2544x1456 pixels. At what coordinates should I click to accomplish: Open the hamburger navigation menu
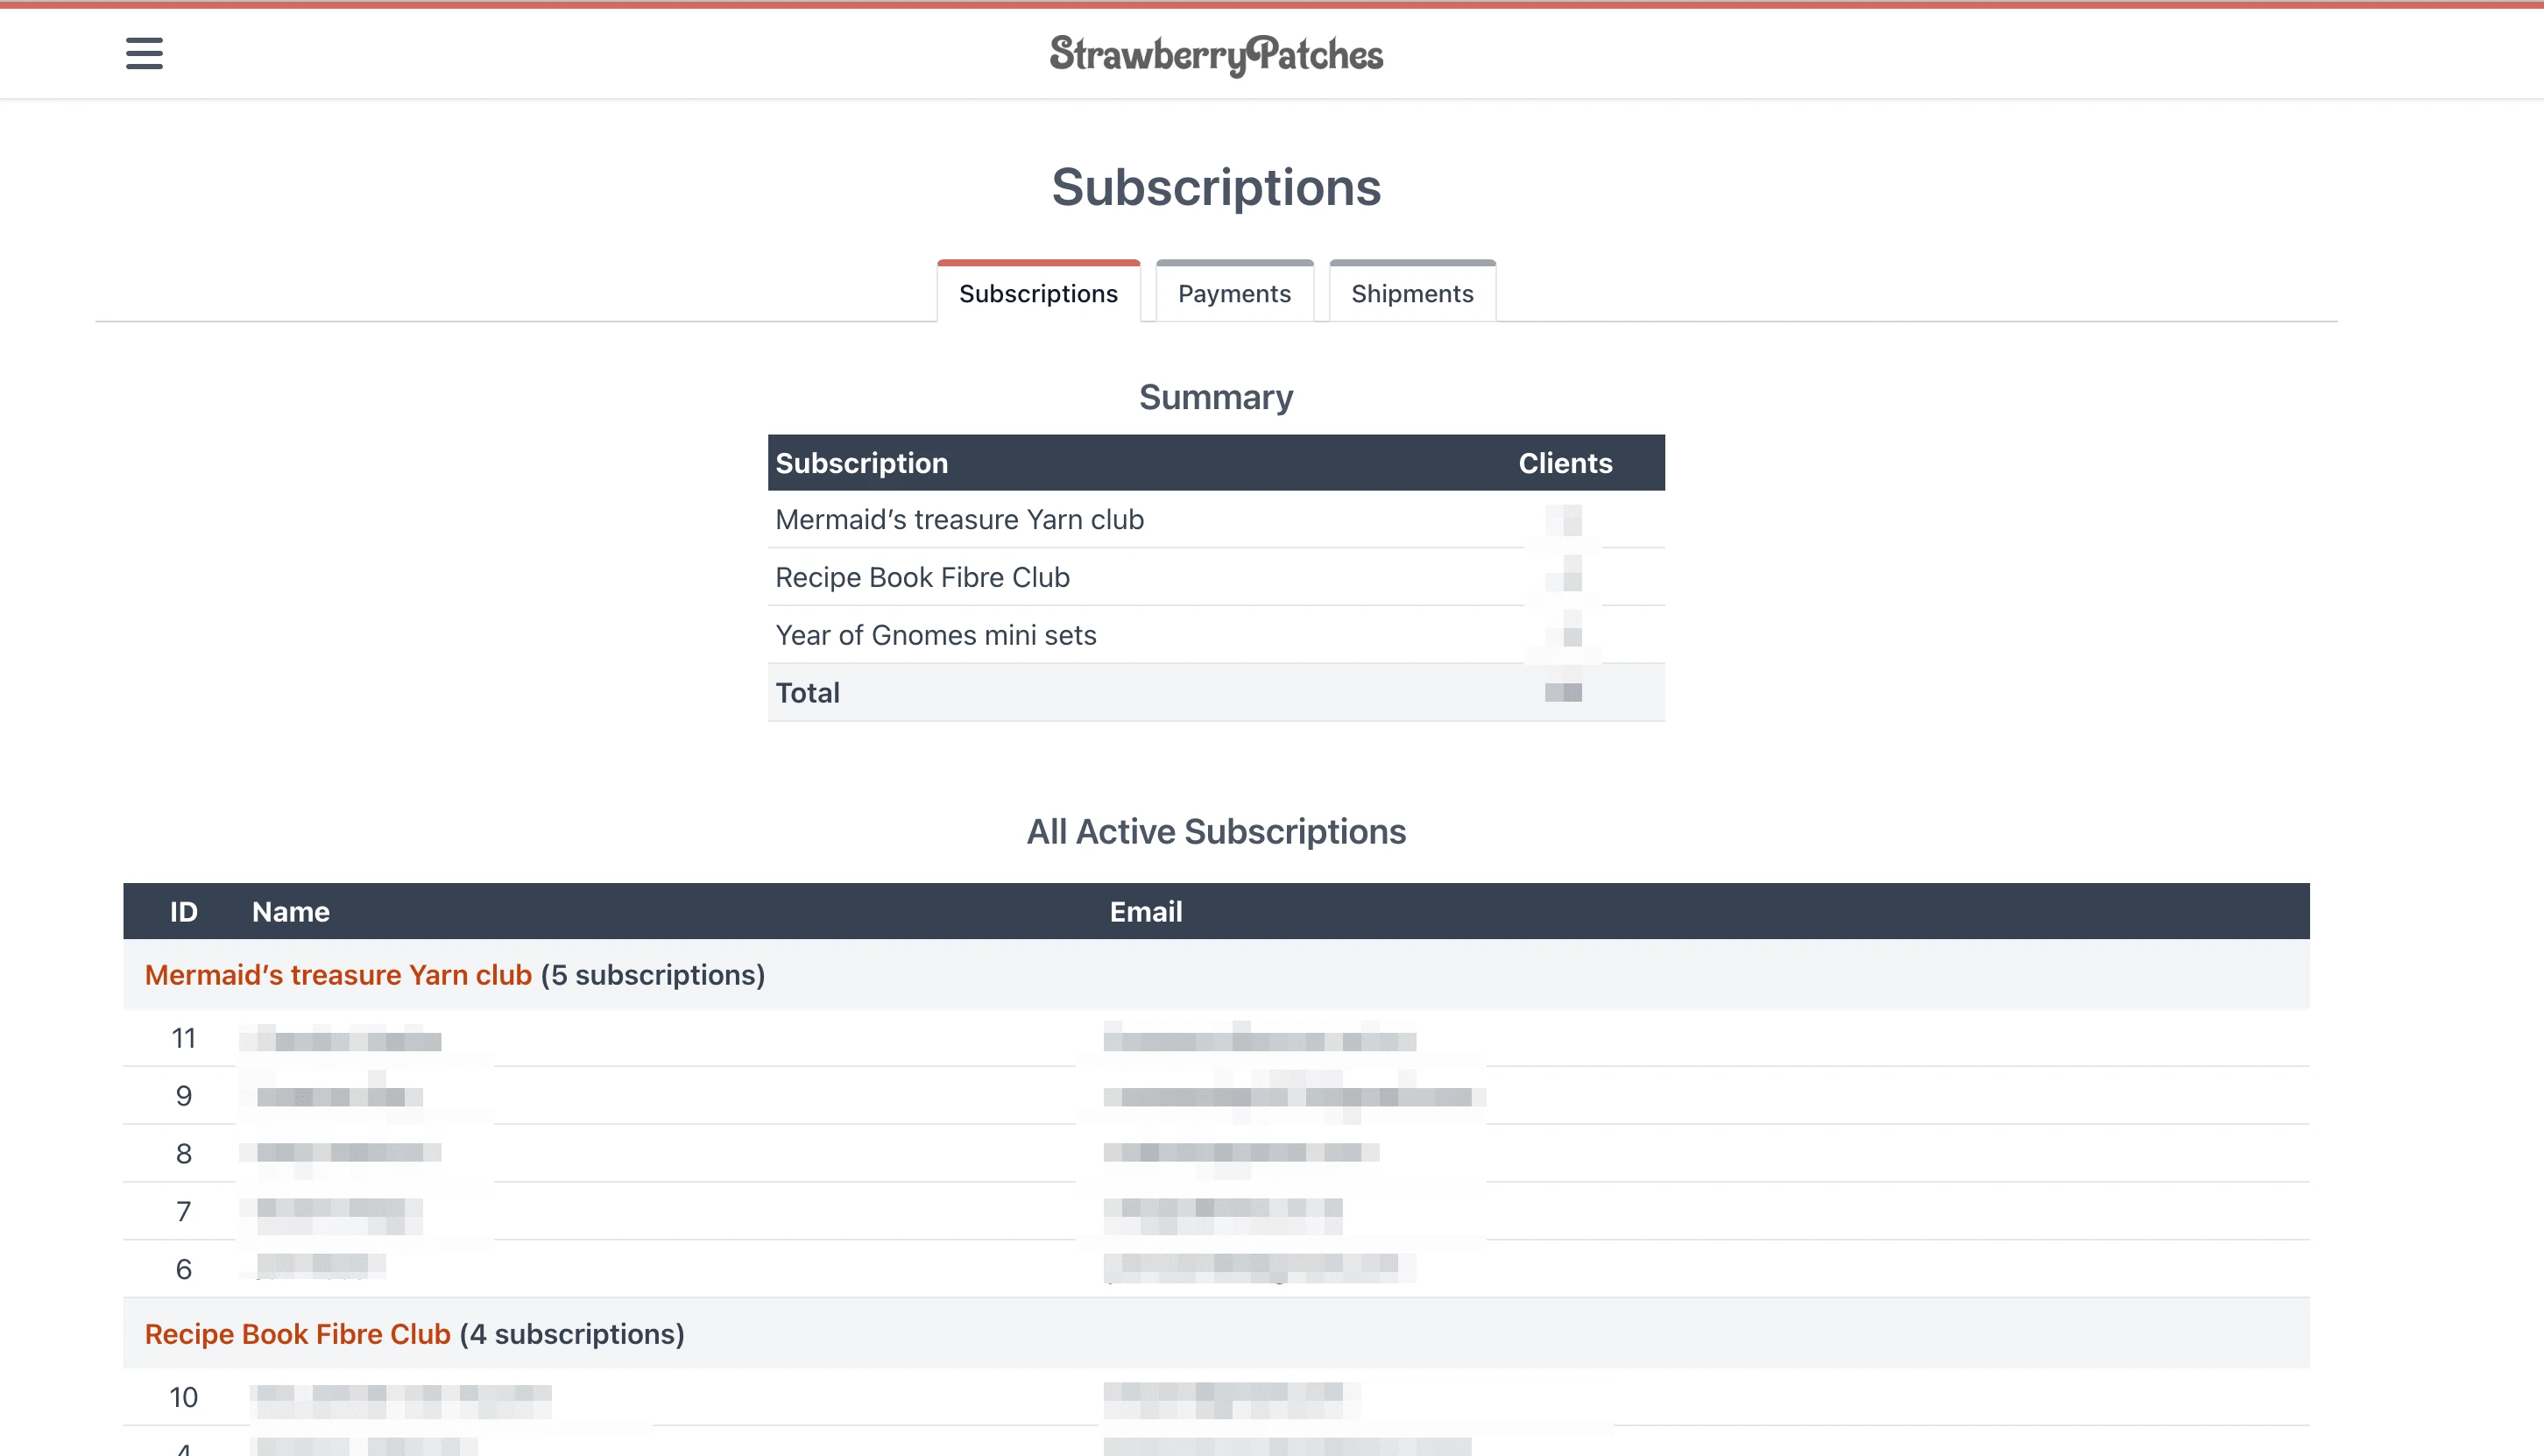pos(143,54)
